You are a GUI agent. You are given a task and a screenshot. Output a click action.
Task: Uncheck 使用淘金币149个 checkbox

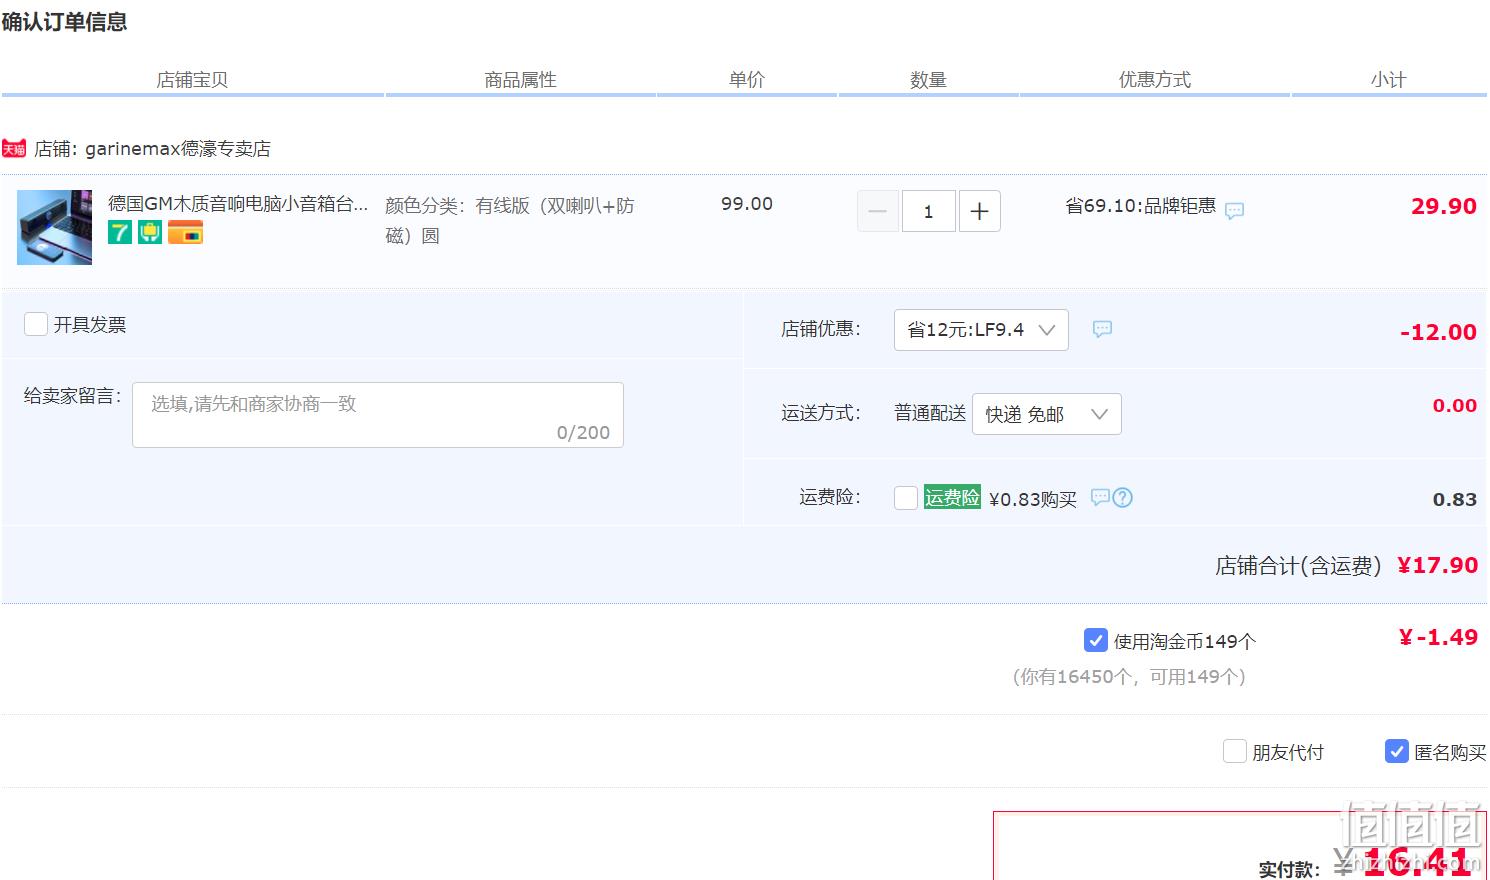(1095, 640)
